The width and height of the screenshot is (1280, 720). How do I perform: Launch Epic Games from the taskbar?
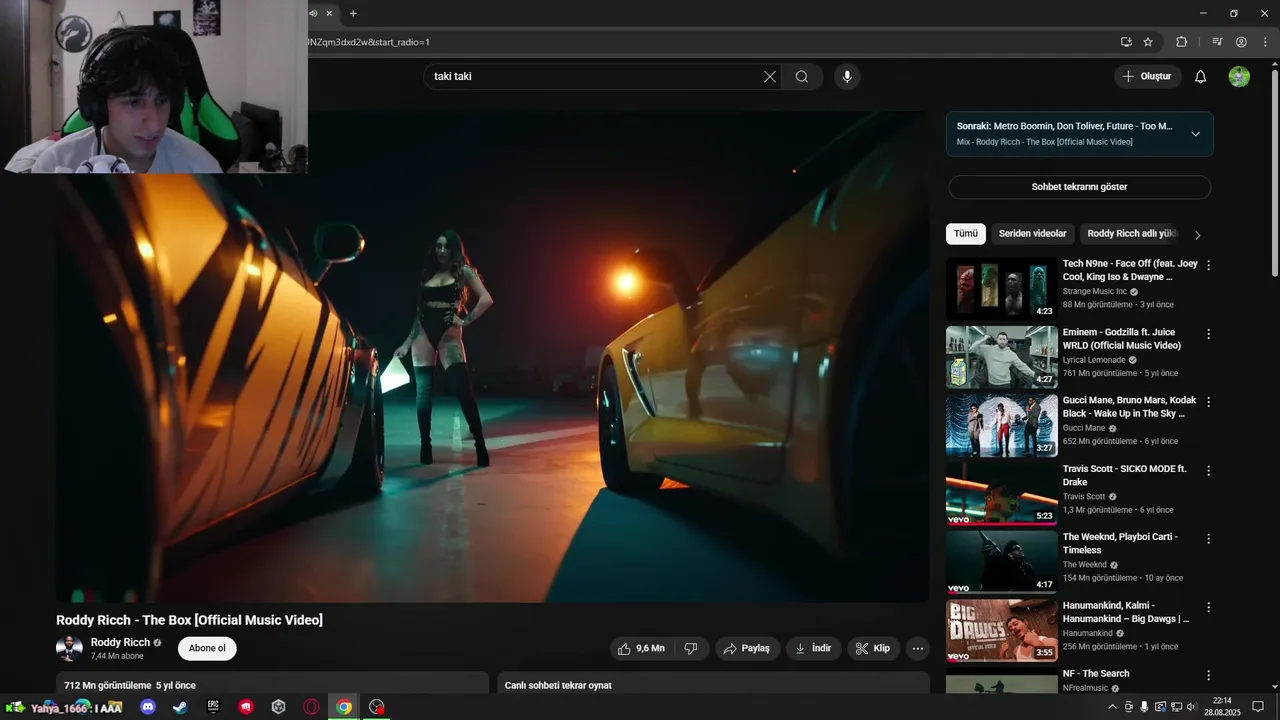(213, 707)
